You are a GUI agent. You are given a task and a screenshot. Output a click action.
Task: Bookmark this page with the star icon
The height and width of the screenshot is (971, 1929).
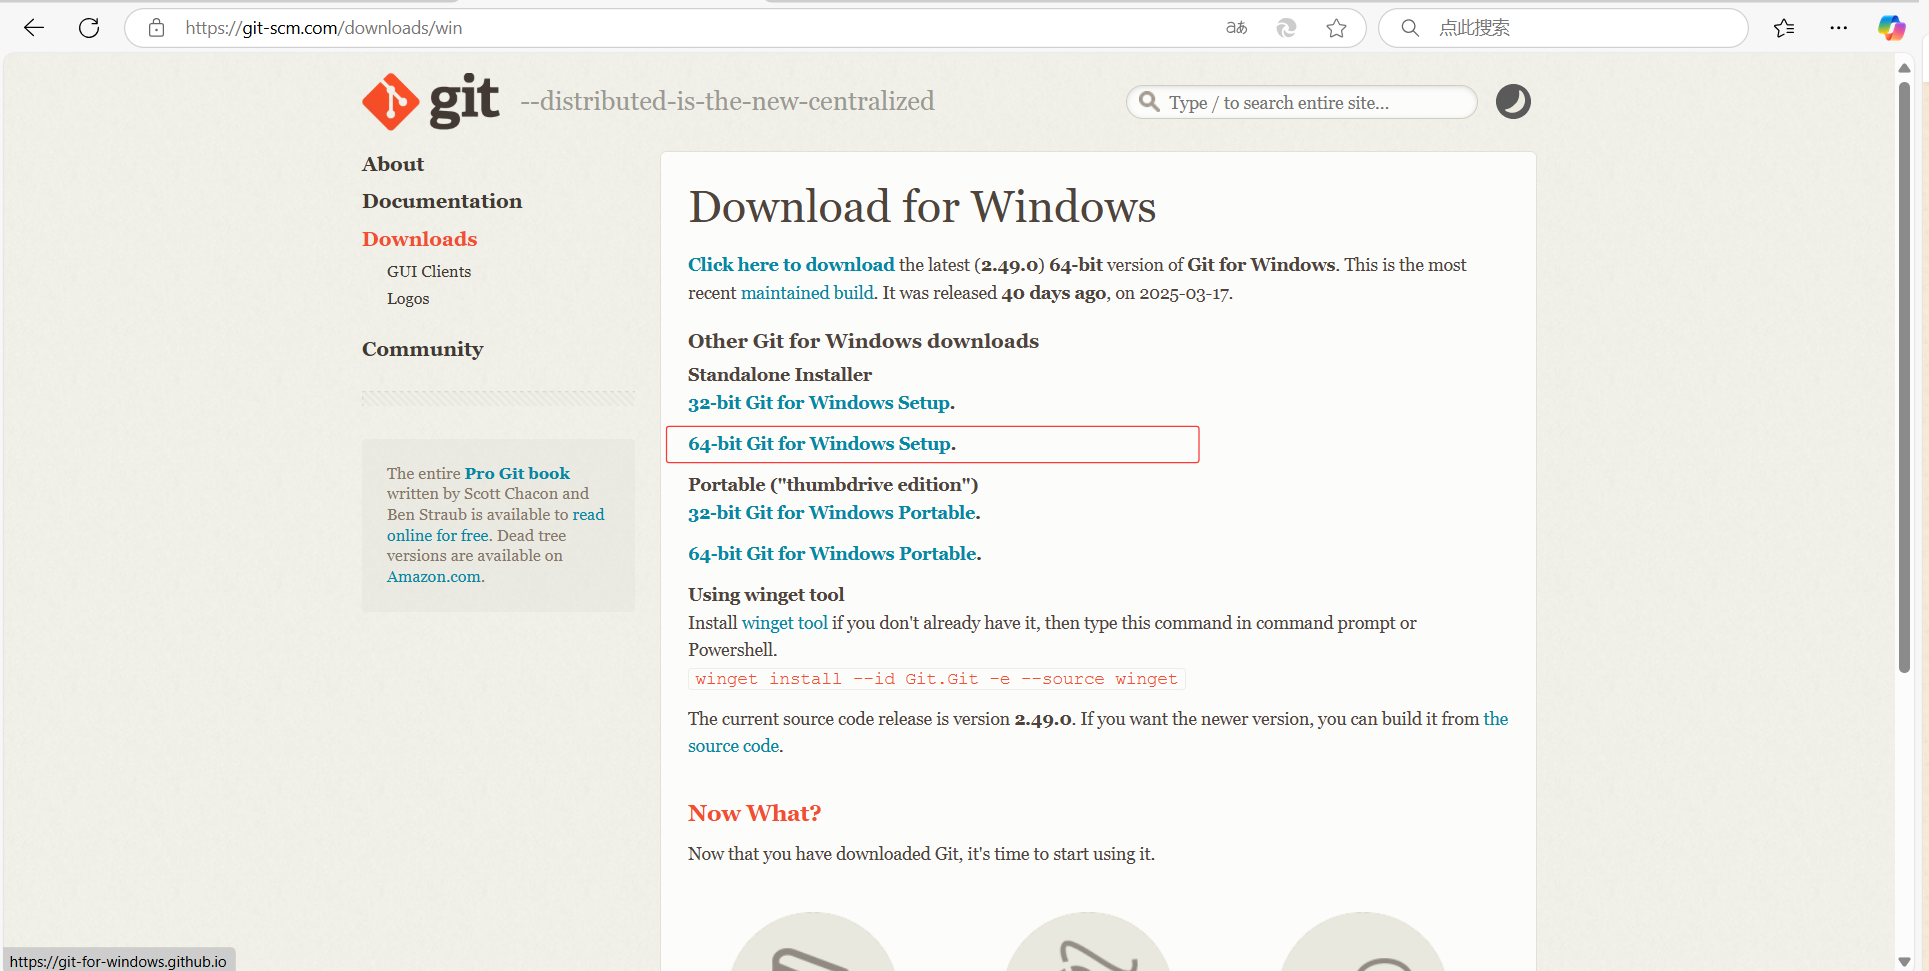1336,28
